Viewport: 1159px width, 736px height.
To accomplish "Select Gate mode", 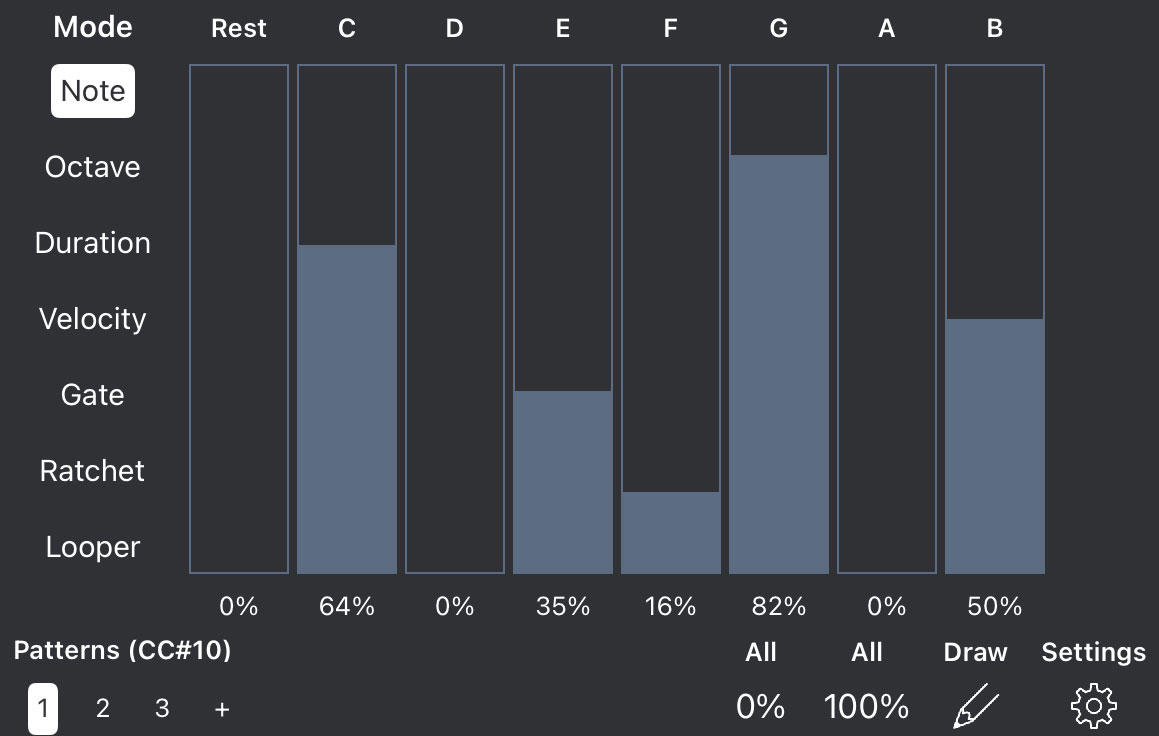I will click(92, 394).
